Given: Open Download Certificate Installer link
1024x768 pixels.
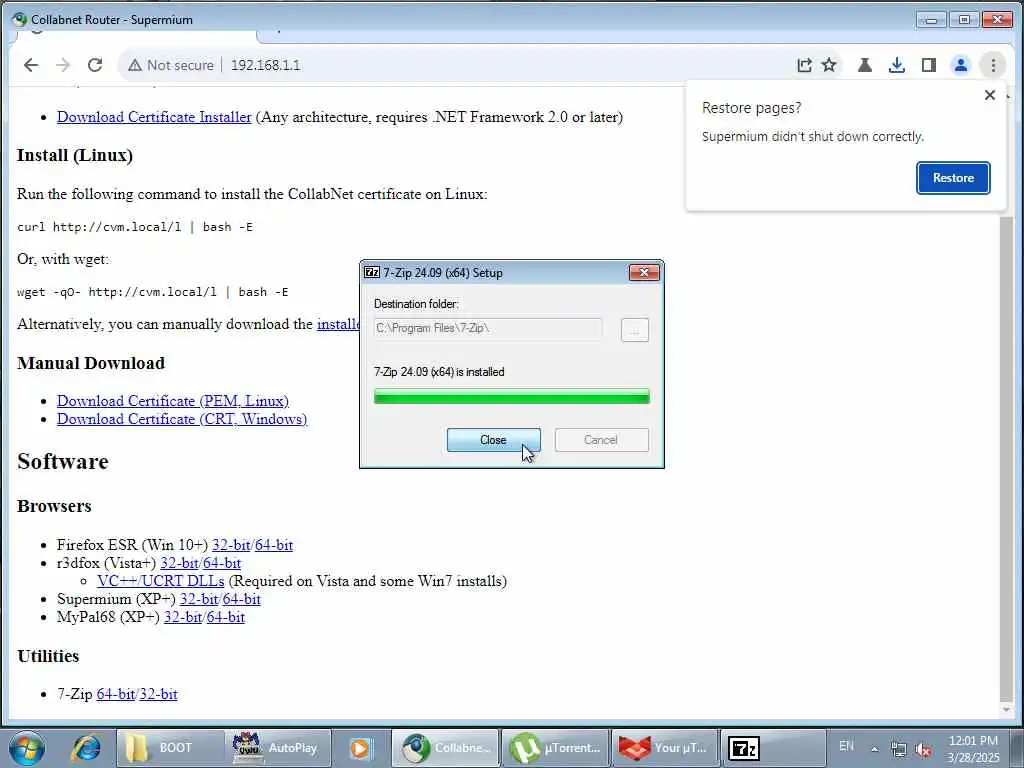Looking at the screenshot, I should pos(154,117).
